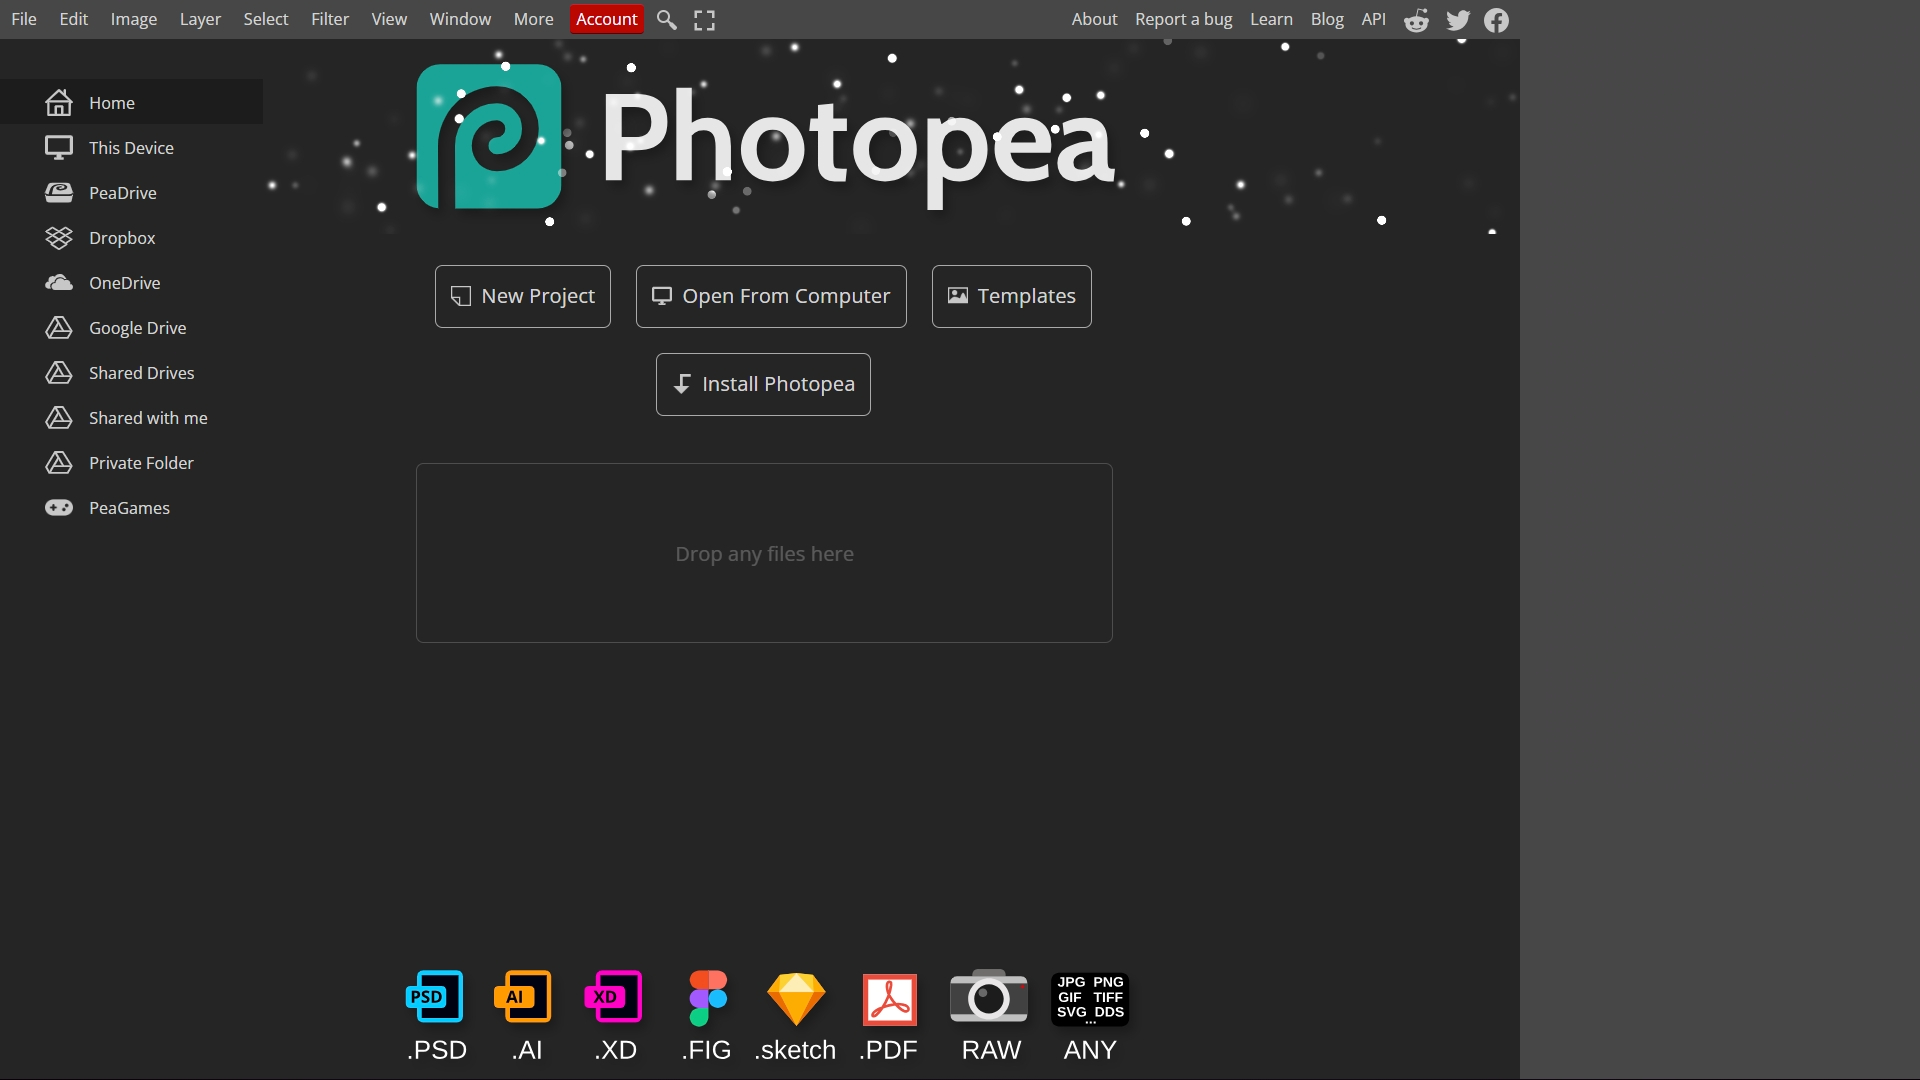The image size is (1920, 1080).
Task: Click the .PDF format icon
Action: pos(888,997)
